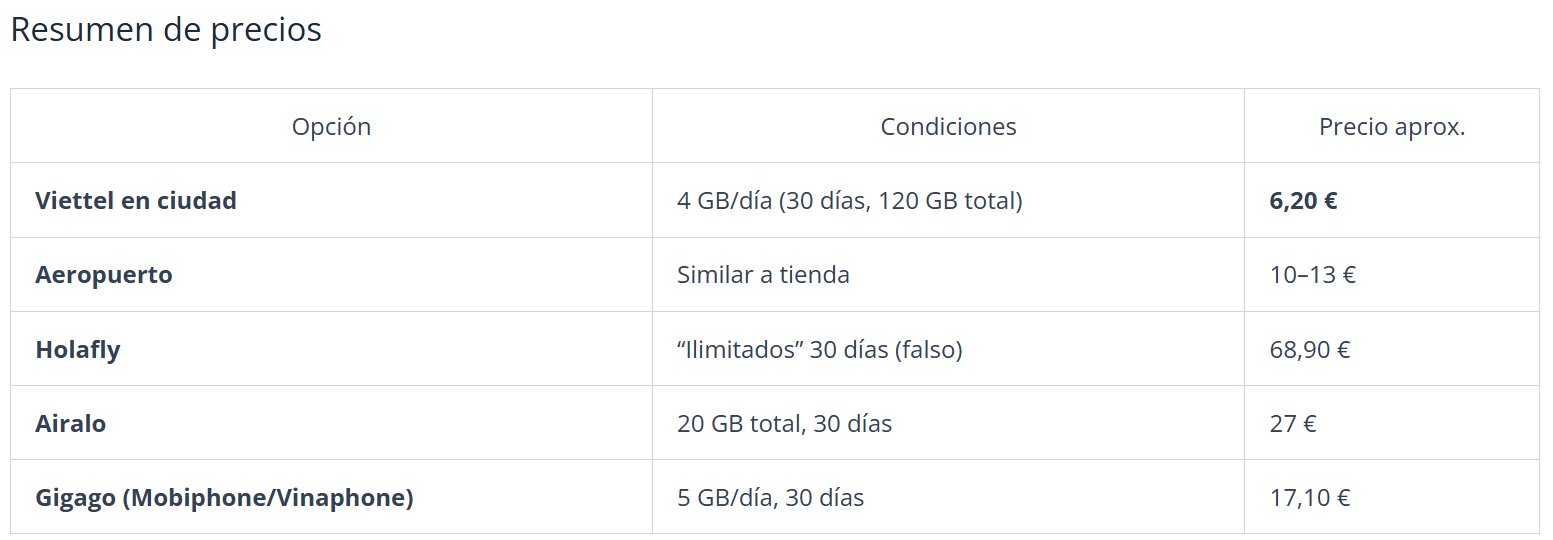Click the '4 GB/día (30 días, 120 GB total)' cell
The image size is (1553, 540).
point(849,201)
